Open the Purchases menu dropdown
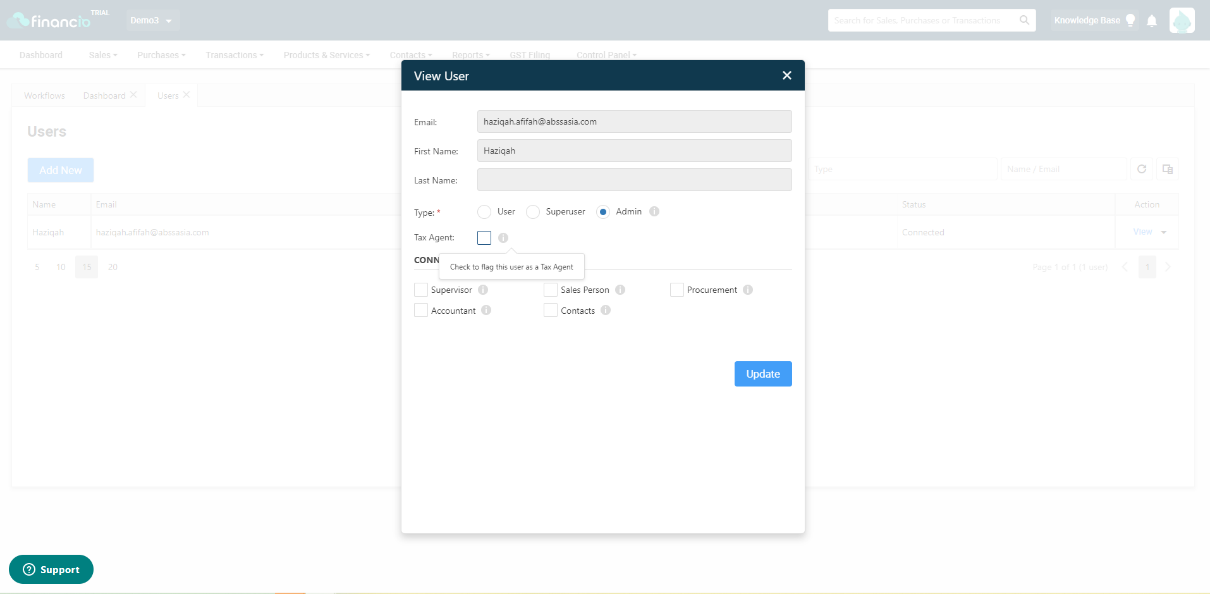This screenshot has width=1210, height=594. coord(161,55)
